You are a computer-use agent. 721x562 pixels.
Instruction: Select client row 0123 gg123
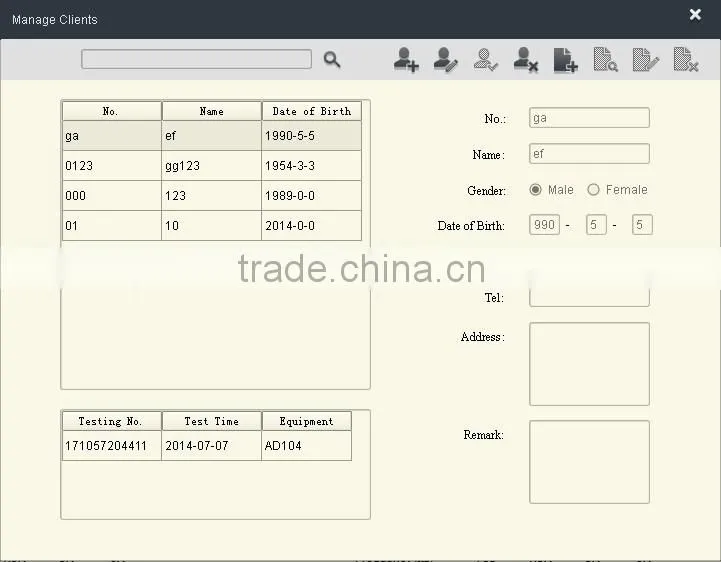pos(212,166)
